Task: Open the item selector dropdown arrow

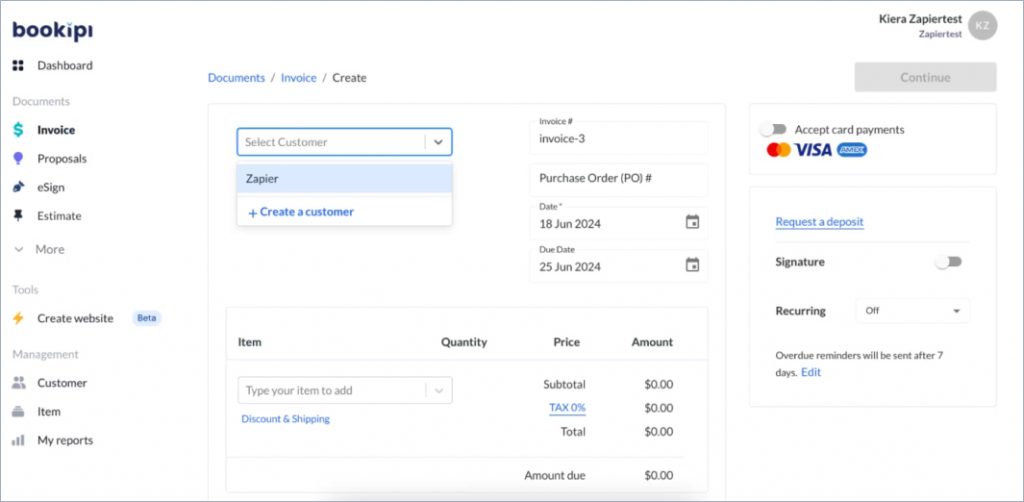Action: click(x=438, y=391)
